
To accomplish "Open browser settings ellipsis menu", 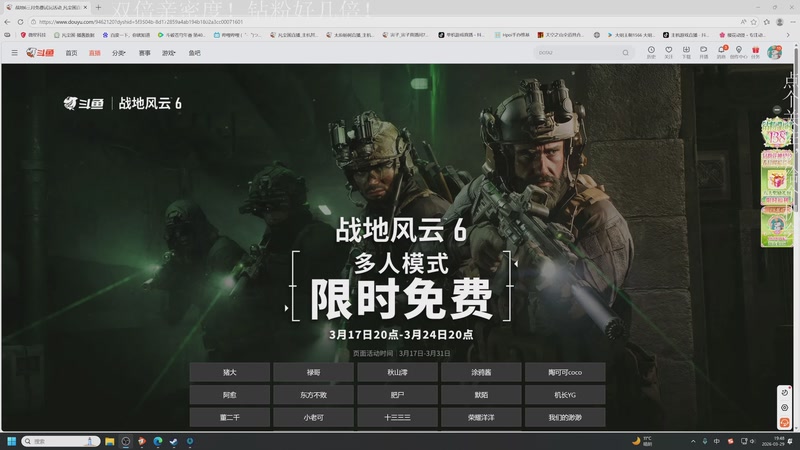I will 792,22.
